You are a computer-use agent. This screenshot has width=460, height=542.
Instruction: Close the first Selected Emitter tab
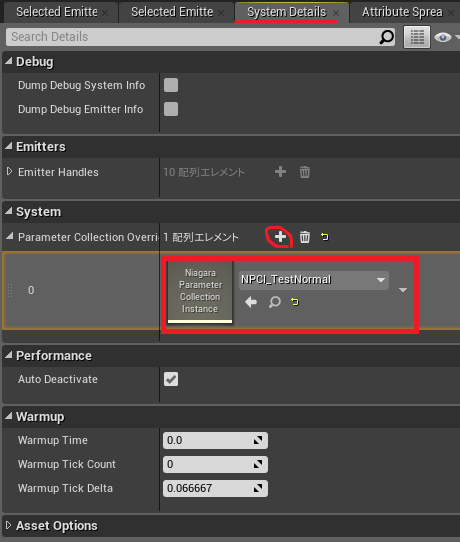coord(105,13)
